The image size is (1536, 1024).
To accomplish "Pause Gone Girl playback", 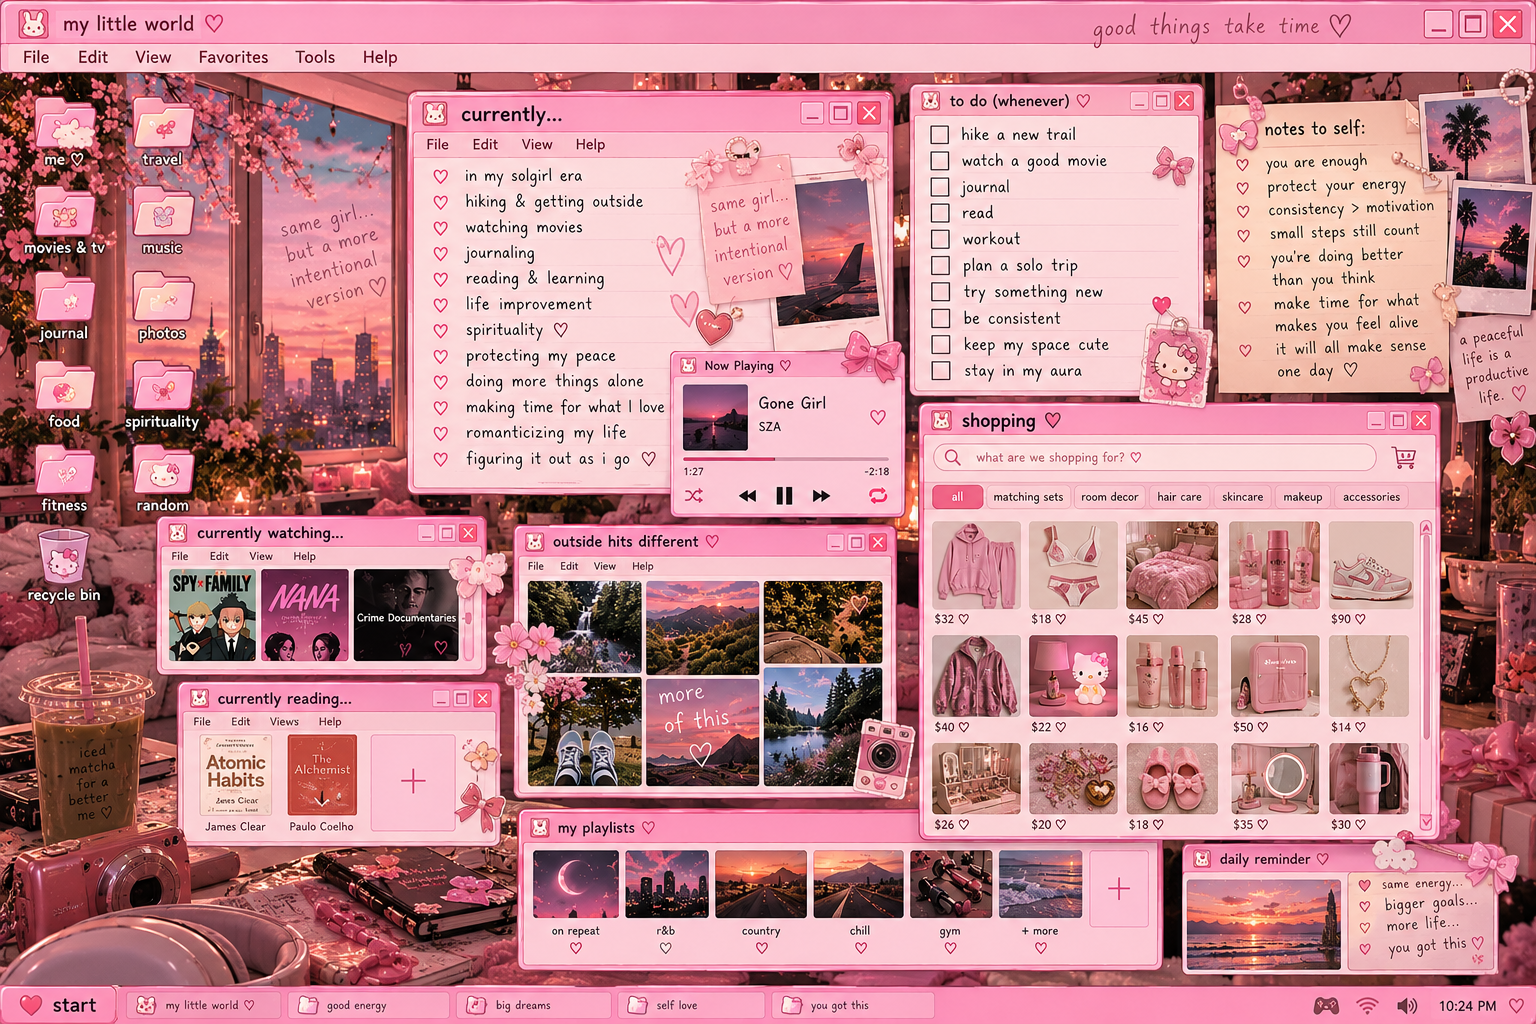I will coord(784,496).
